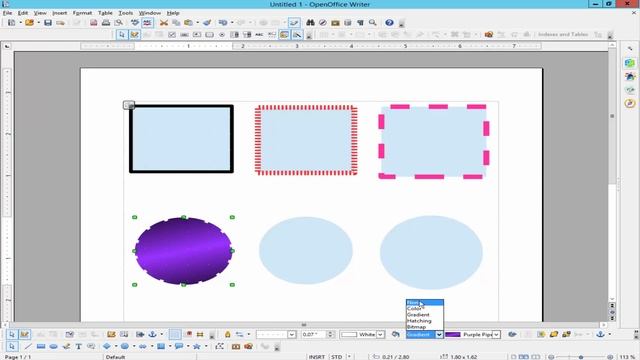Image resolution: width=640 pixels, height=360 pixels.
Task: Toggle Form Design Mode button
Action: [134, 35]
